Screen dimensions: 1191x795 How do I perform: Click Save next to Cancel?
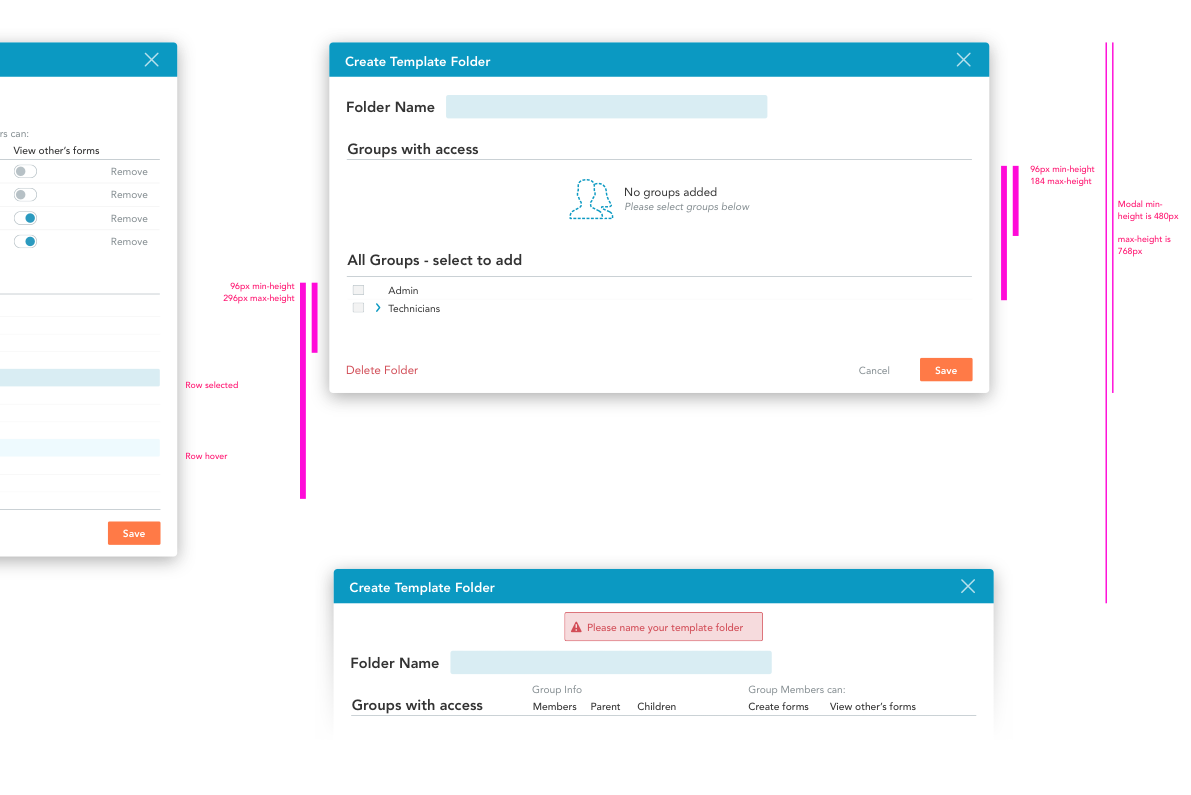(945, 370)
